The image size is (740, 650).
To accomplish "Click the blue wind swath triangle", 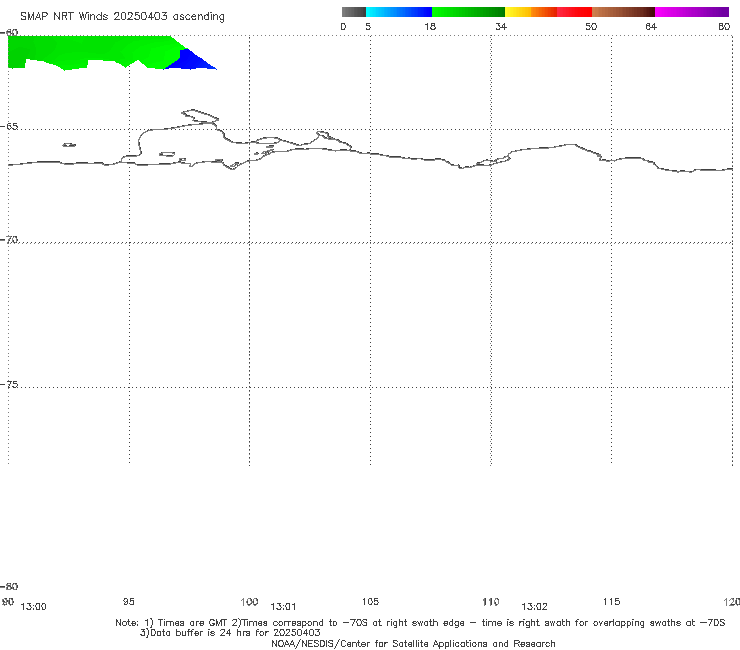I will pos(191,60).
